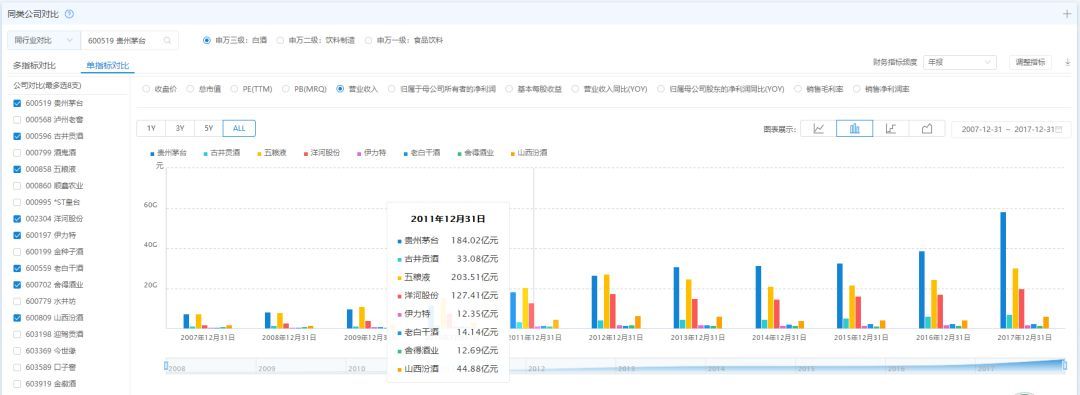Screen dimensions: 1080x395
Task: Switch chart display to line chart icon
Action: (x=818, y=129)
